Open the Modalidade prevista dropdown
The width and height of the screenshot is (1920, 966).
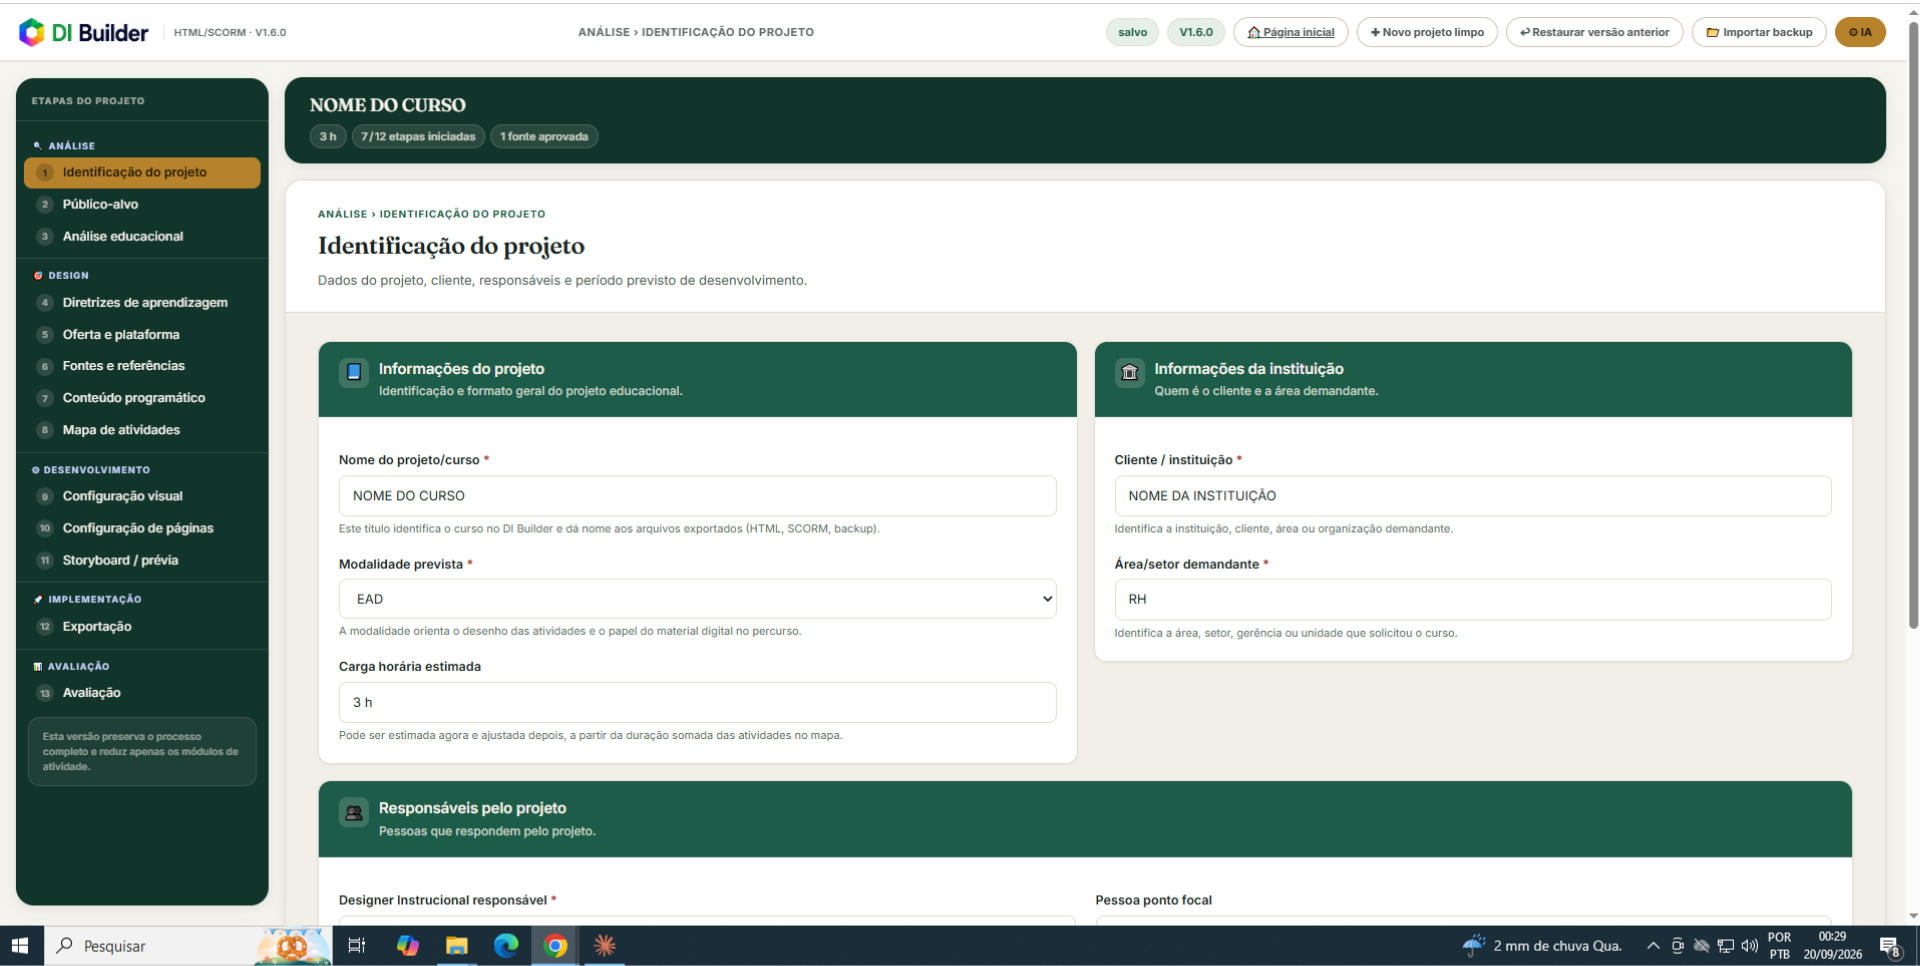point(697,599)
